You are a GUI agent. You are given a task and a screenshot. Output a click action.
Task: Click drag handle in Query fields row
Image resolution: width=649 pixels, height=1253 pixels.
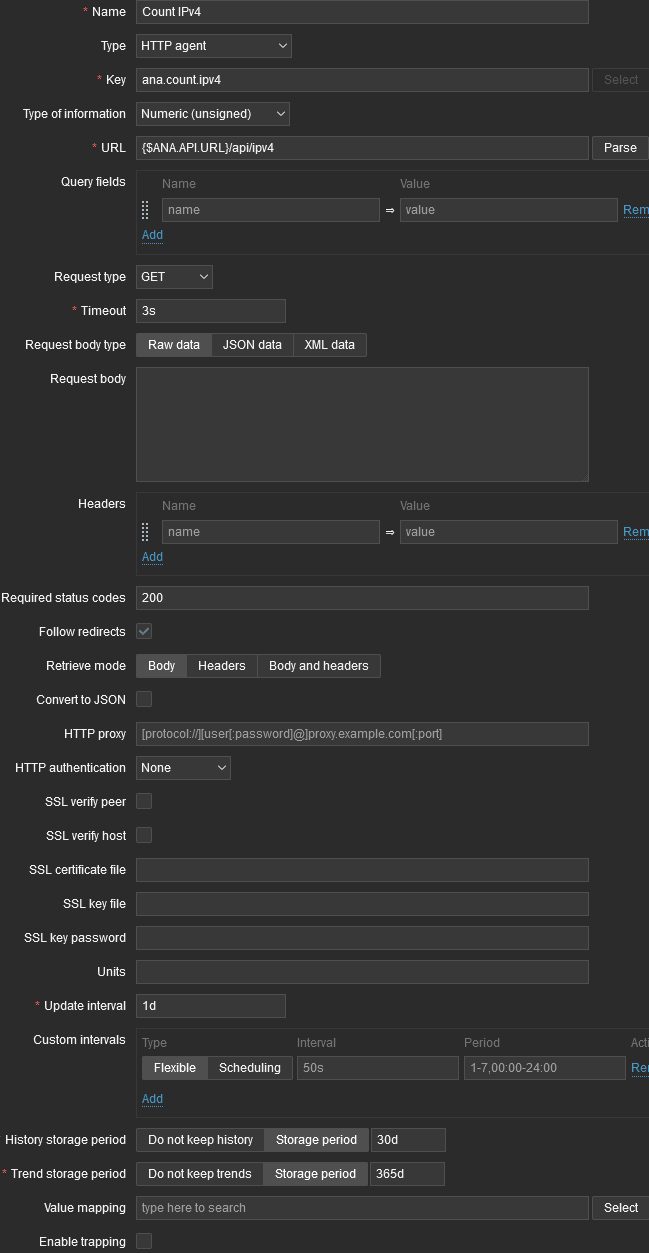coord(145,210)
